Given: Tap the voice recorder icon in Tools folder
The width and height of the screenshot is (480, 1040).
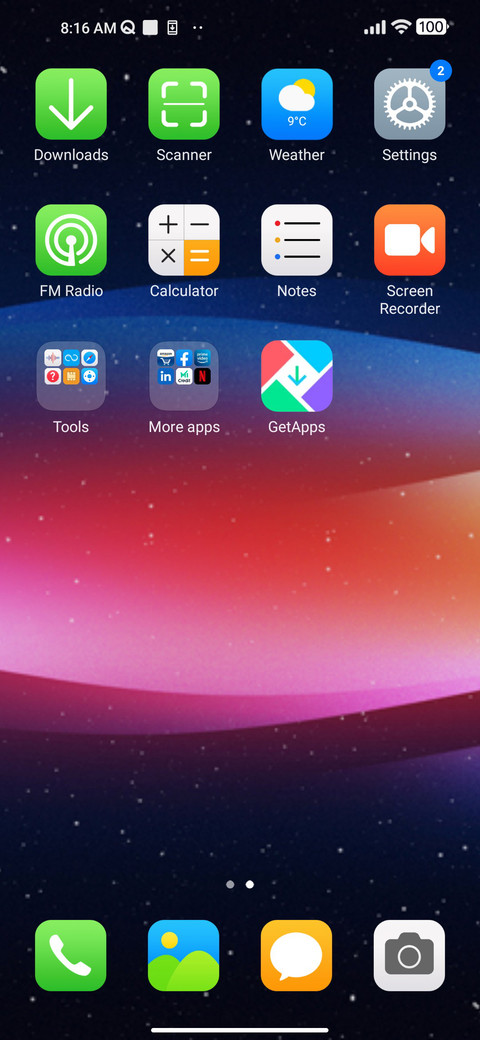Looking at the screenshot, I should [x=52, y=358].
